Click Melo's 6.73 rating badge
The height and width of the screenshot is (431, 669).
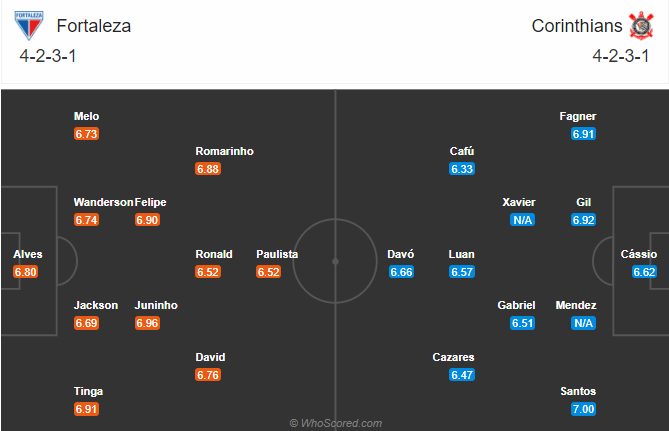[x=87, y=134]
